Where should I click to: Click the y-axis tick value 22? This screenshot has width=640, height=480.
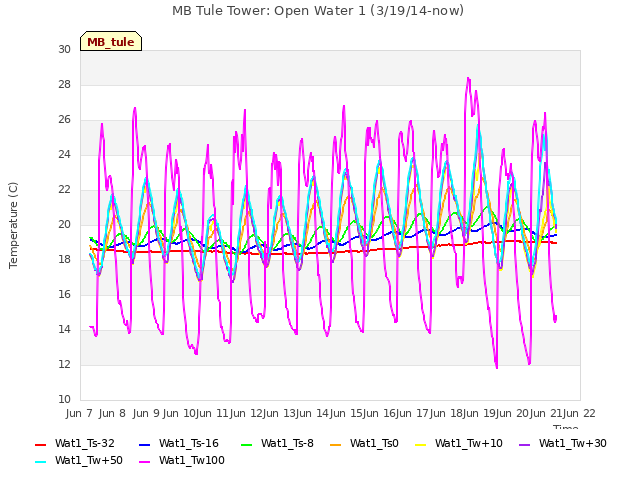tap(64, 190)
